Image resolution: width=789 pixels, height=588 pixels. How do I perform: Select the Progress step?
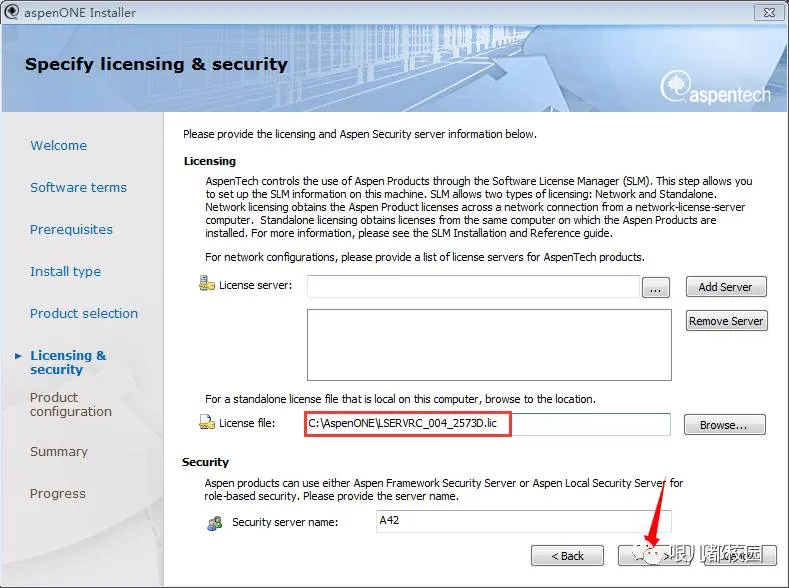[x=58, y=493]
